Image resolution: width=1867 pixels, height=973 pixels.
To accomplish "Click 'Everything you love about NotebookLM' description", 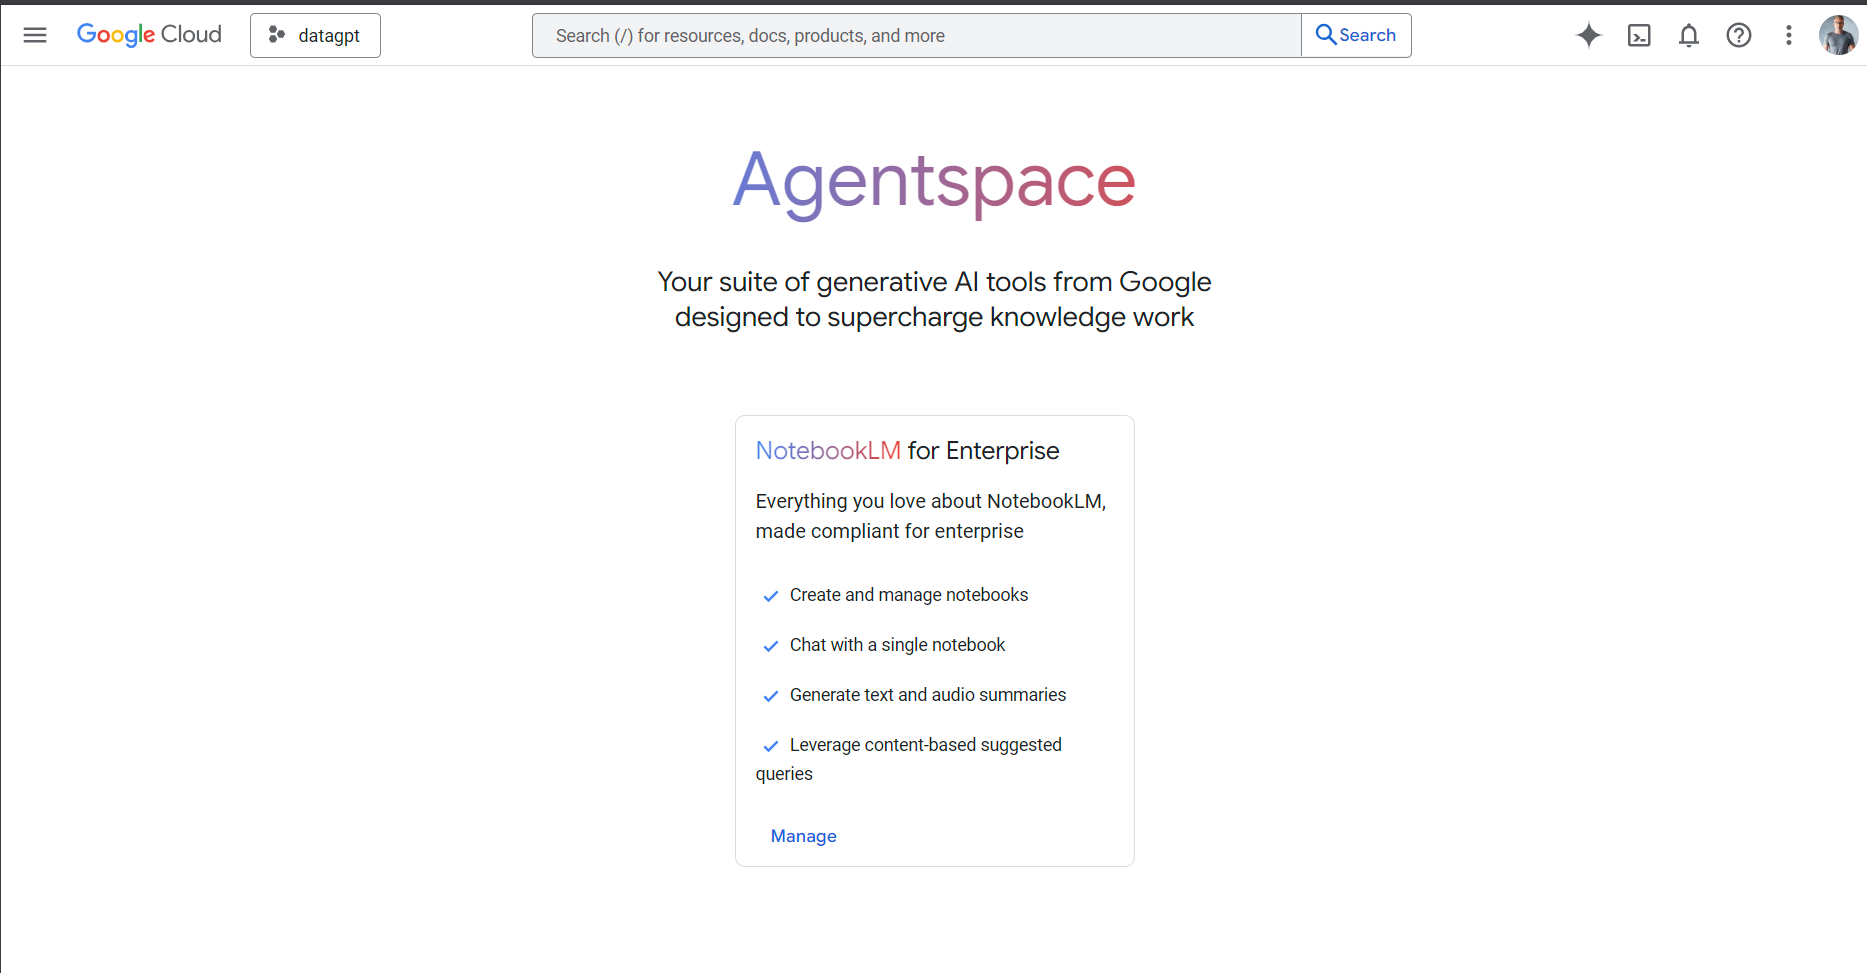I will [931, 516].
